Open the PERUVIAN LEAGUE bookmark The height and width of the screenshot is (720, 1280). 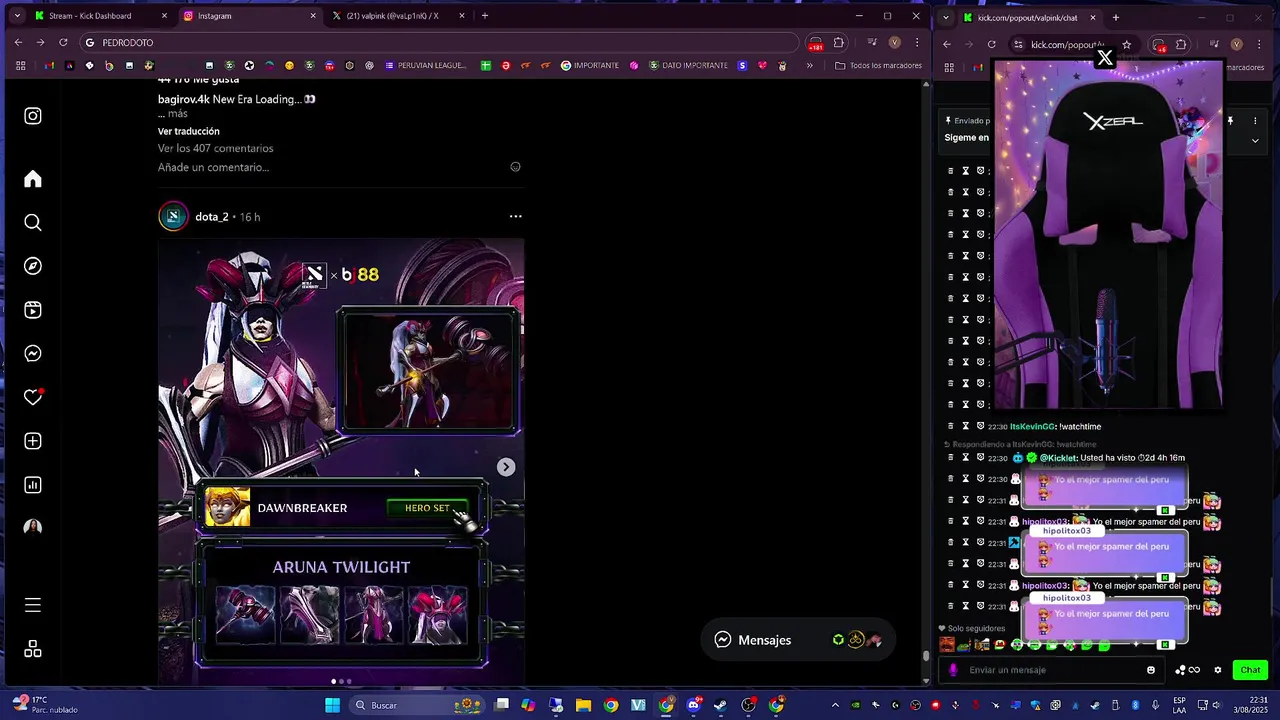coord(425,66)
